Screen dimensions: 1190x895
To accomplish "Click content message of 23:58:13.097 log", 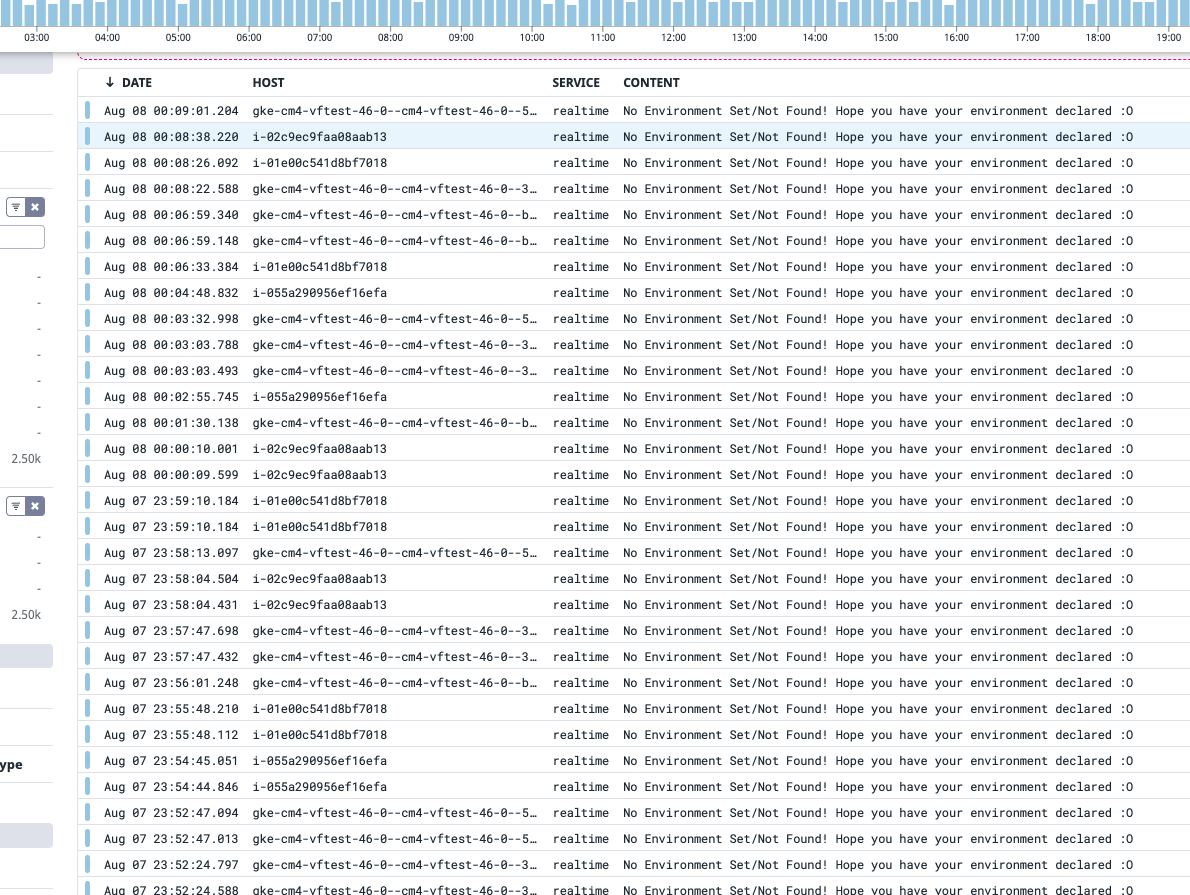I will click(878, 553).
